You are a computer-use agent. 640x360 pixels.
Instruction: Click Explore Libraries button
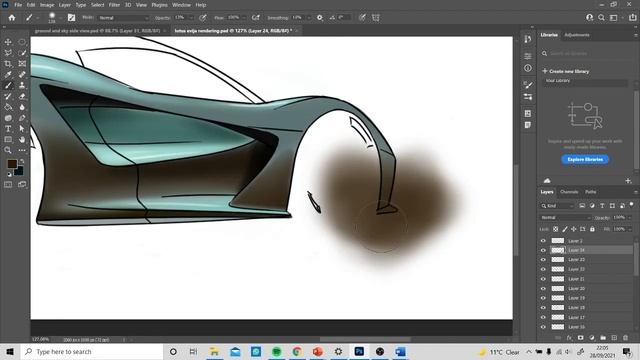[x=585, y=159]
